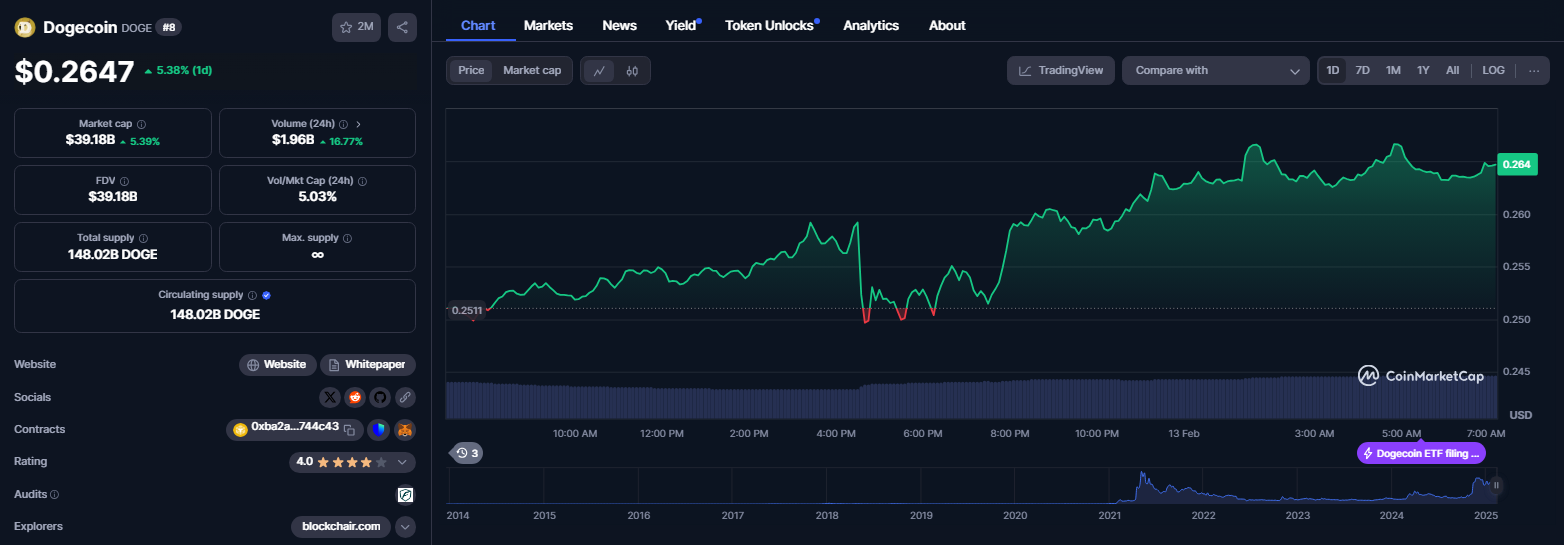Click the blue shield icon in Contracts row
Screen dimensions: 1564x545
click(x=378, y=430)
